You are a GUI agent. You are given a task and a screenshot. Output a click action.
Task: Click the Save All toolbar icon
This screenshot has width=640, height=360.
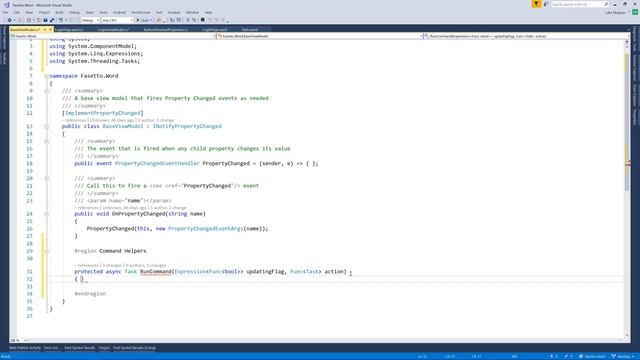pyautogui.click(x=52, y=20)
